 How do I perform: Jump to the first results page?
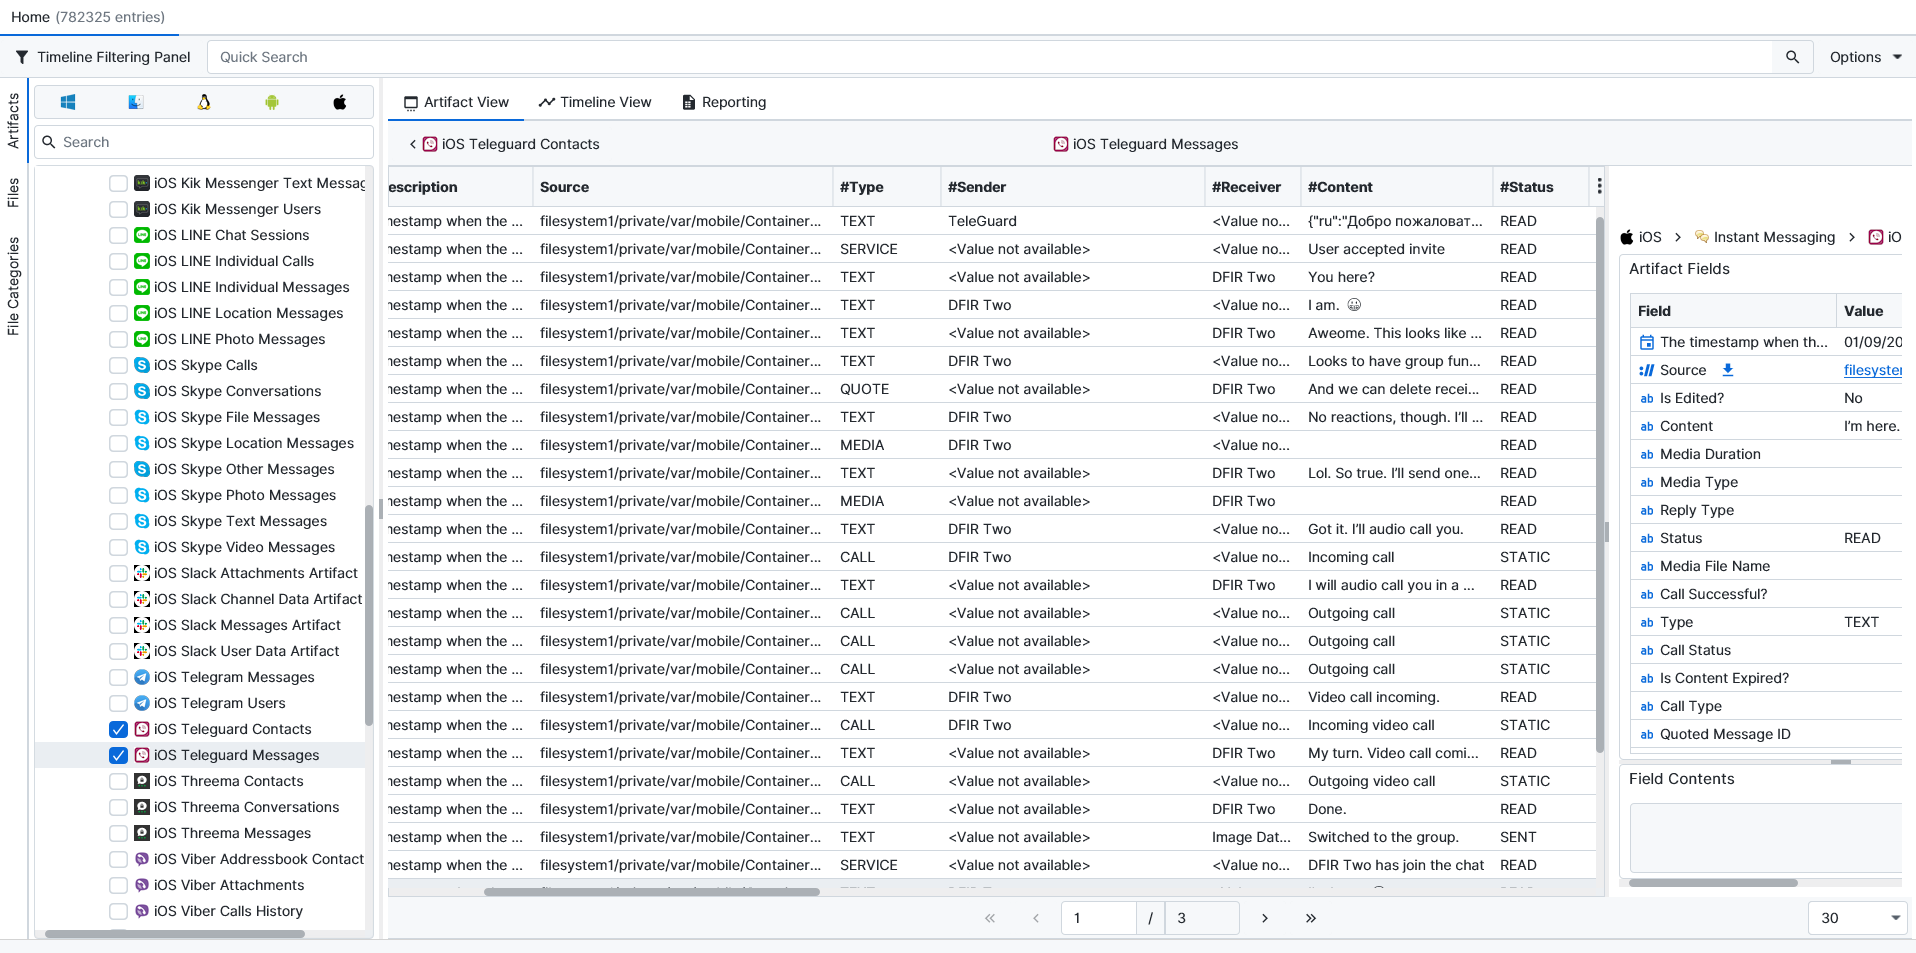[990, 918]
